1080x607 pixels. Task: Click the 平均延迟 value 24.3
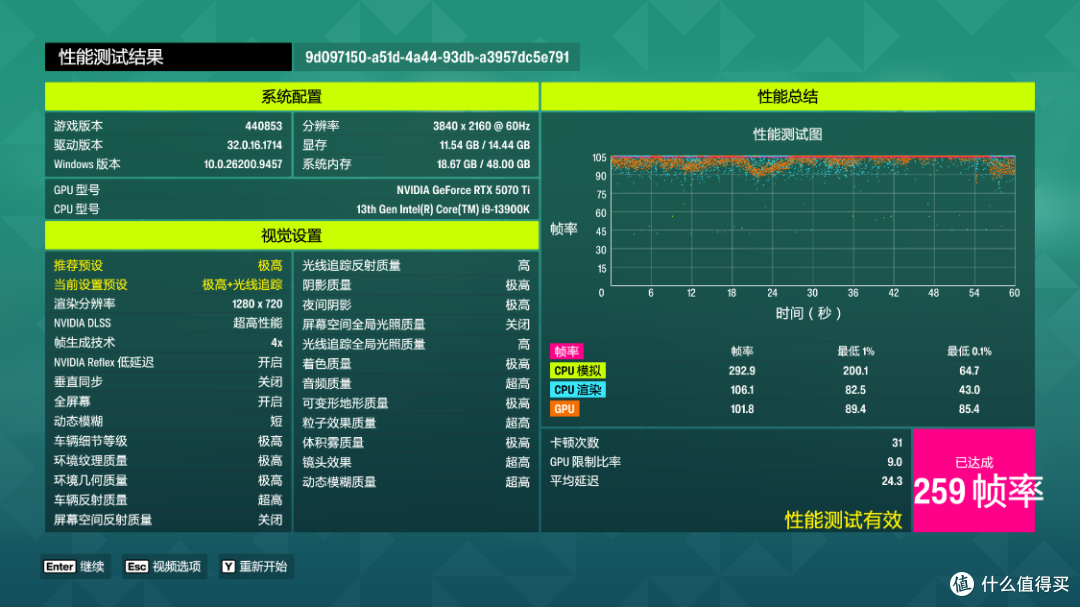point(892,482)
